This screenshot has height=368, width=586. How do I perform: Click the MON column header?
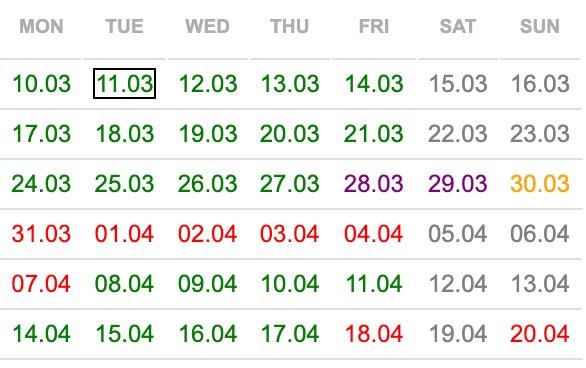41,27
